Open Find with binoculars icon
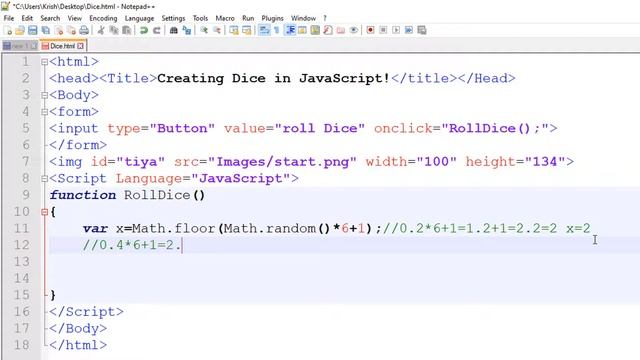This screenshot has height=360, width=640. [173, 30]
